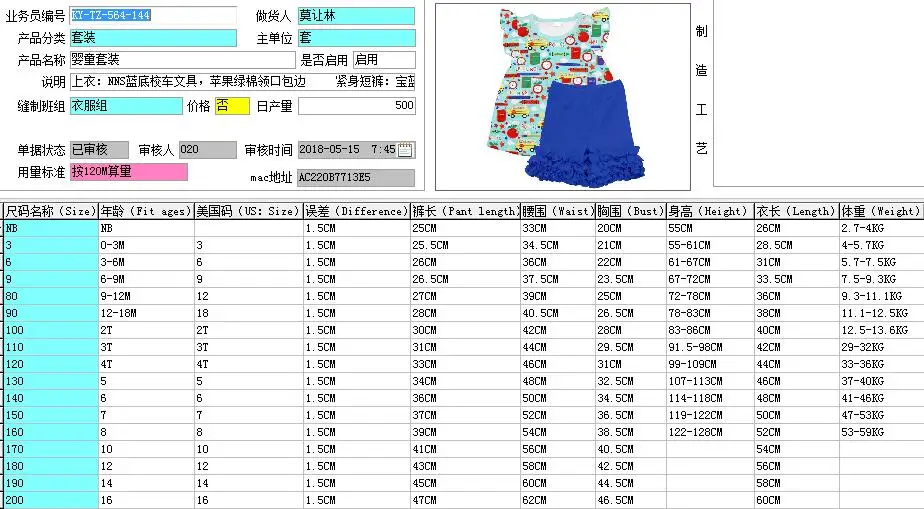This screenshot has width=924, height=509.
Task: Click the height cell 122-128CM
Action: click(710, 432)
